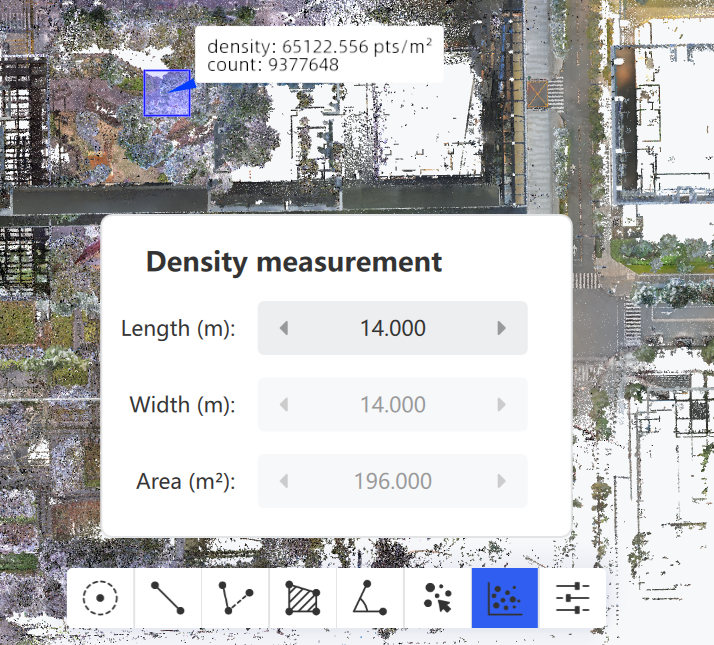Select the point picking cursor tool
714x645 pixels.
point(438,598)
